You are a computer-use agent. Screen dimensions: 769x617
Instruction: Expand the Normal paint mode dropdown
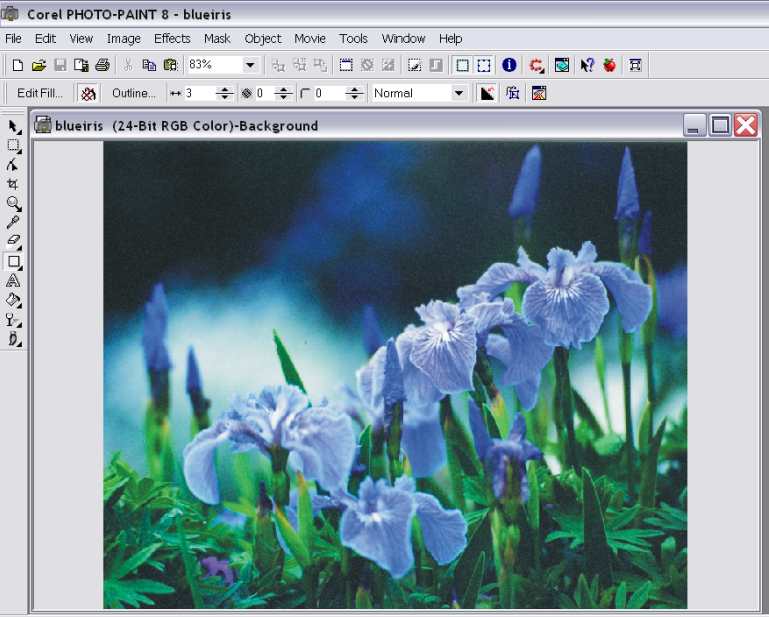(x=459, y=93)
